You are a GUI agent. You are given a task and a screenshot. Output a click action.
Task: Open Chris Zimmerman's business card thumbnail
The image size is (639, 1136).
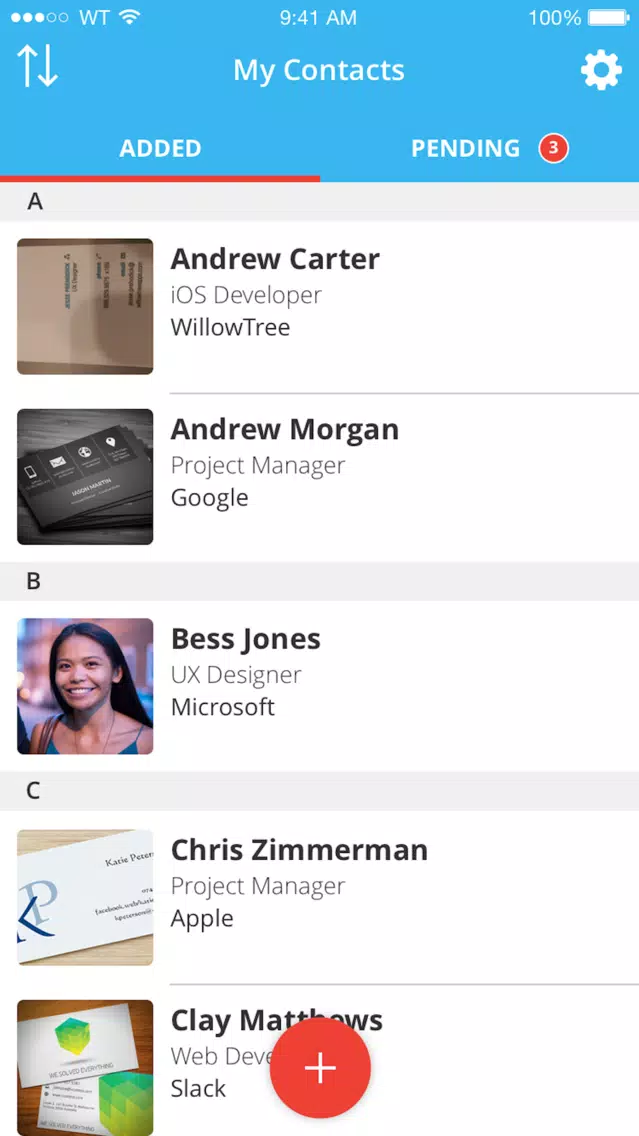point(85,897)
